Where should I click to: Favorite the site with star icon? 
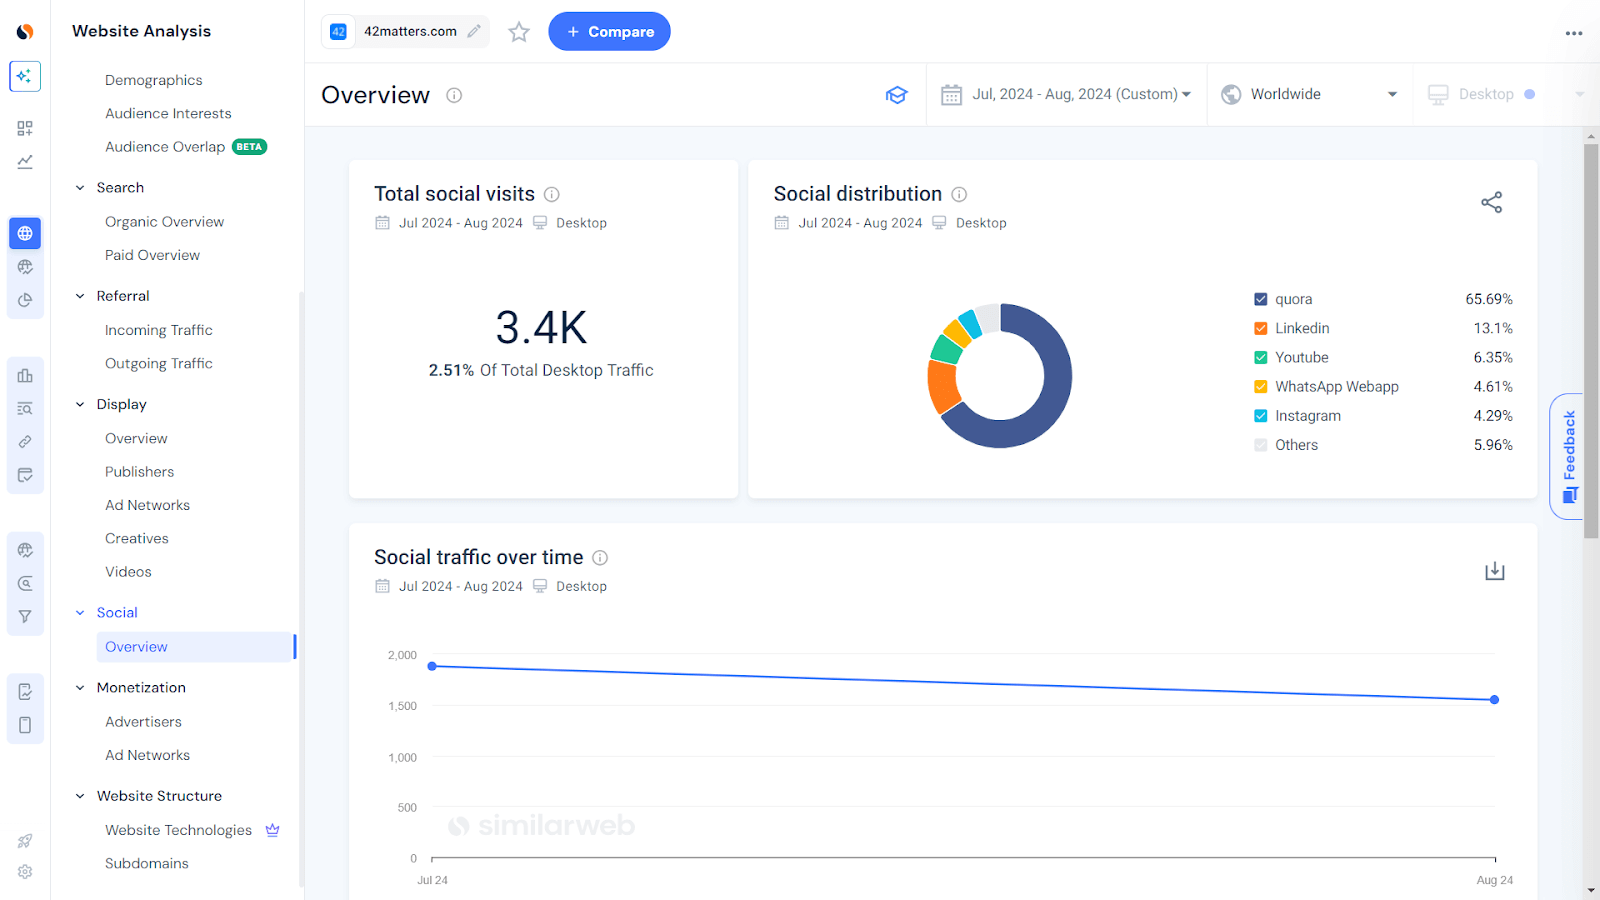tap(519, 32)
